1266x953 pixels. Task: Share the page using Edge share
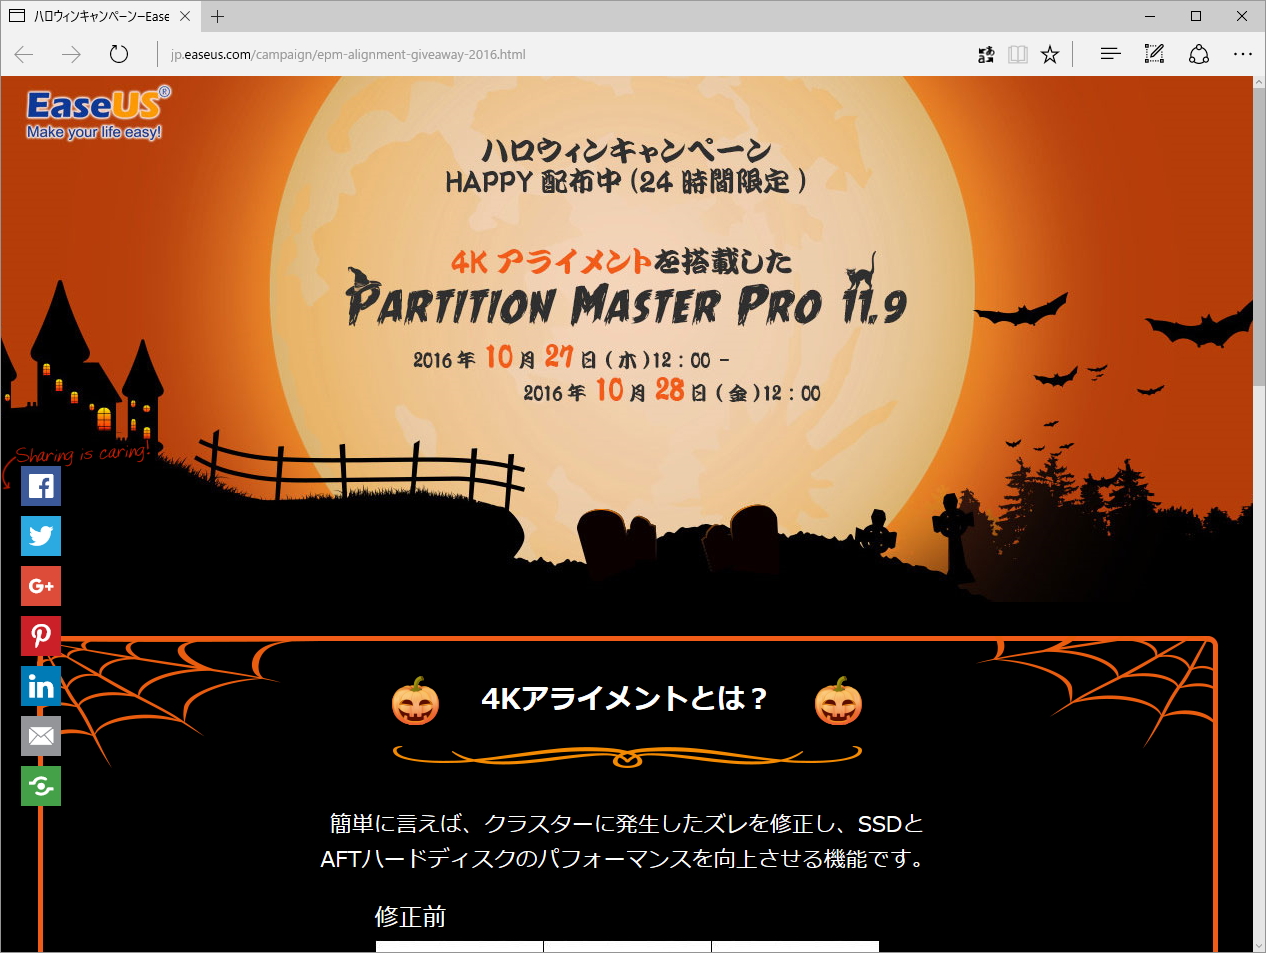point(1199,54)
